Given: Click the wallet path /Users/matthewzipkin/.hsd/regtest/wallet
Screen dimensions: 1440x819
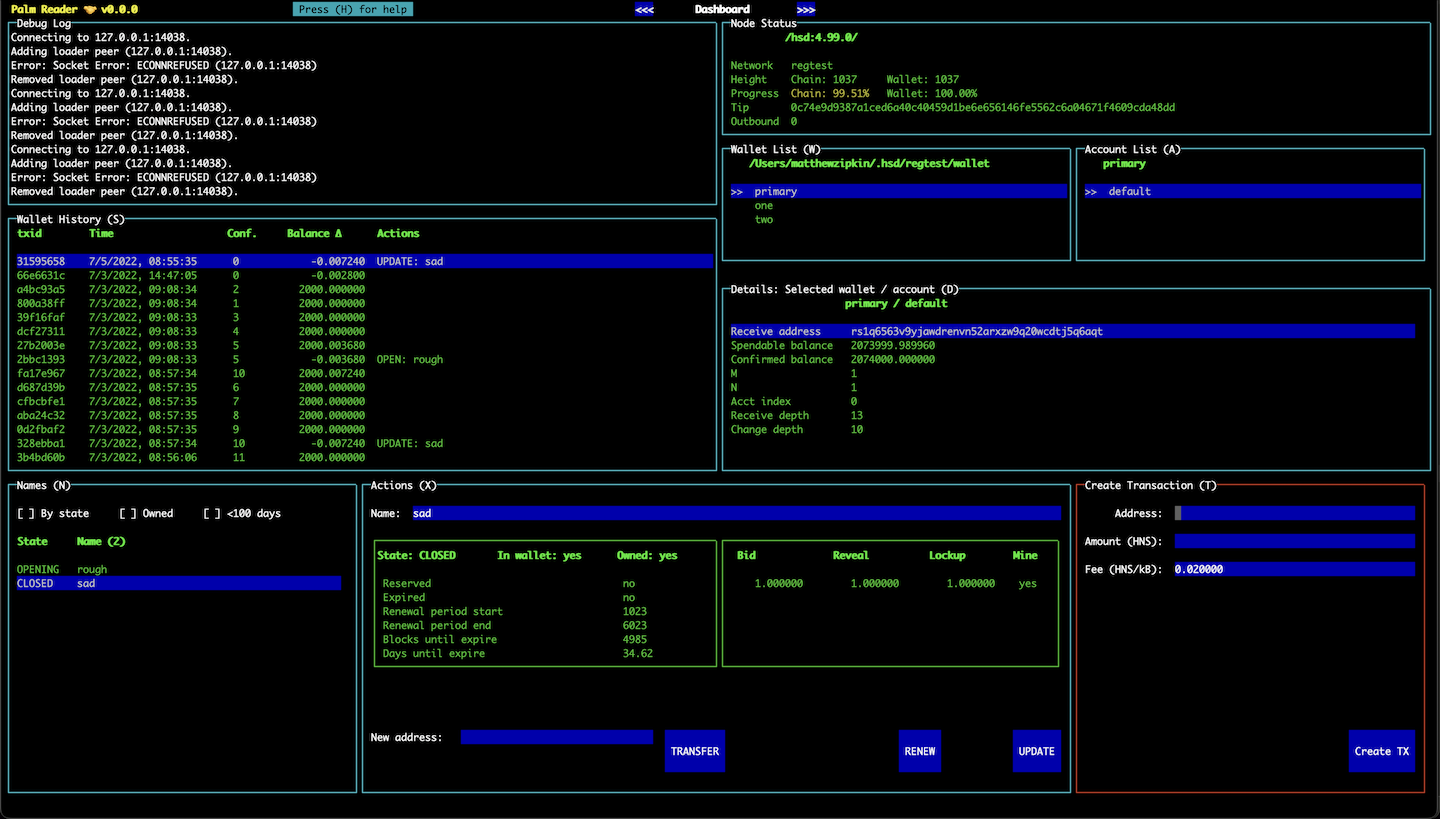Looking at the screenshot, I should (869, 163).
